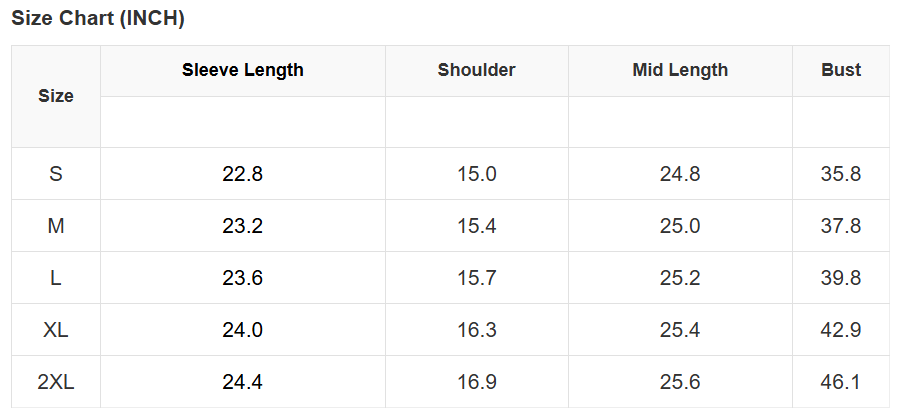Select the Sleeve Length column header

[243, 70]
